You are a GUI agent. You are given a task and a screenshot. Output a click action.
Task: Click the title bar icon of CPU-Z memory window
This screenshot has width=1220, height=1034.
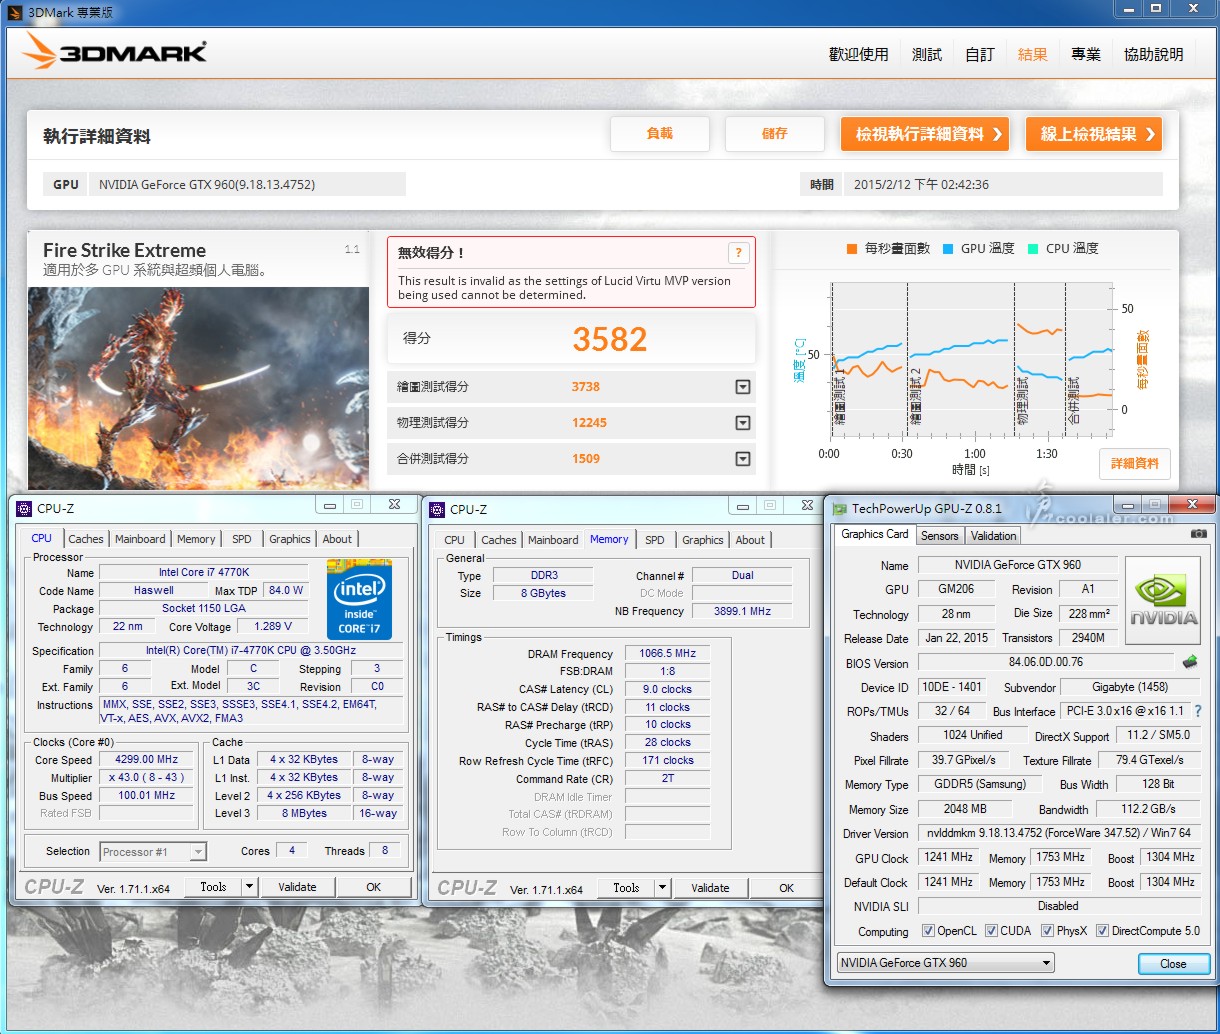point(437,510)
